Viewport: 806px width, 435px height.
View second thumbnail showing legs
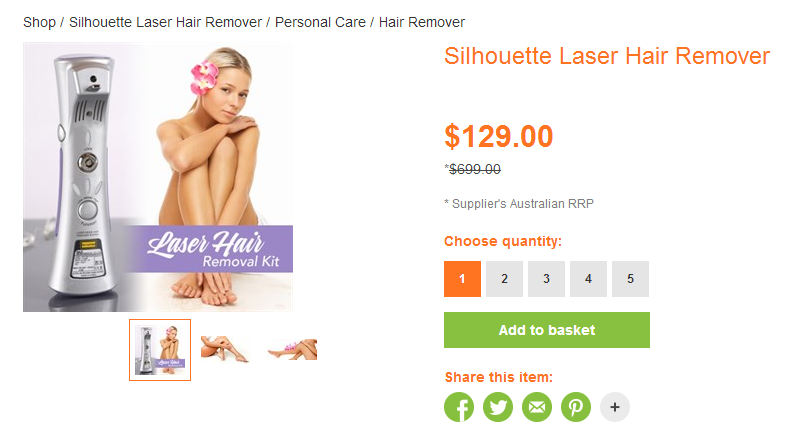226,349
